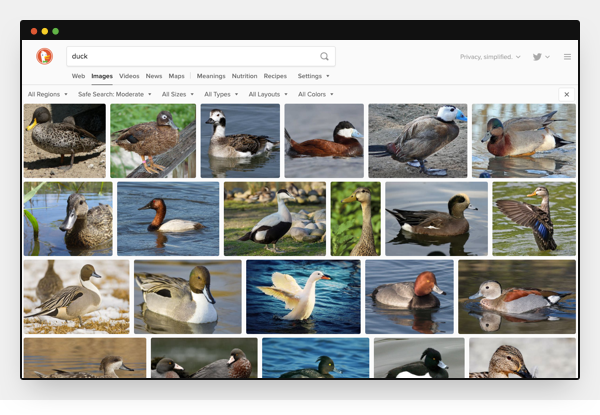Open duck portrait against green leaves
The width and height of the screenshot is (600, 415).
pyautogui.click(x=355, y=218)
